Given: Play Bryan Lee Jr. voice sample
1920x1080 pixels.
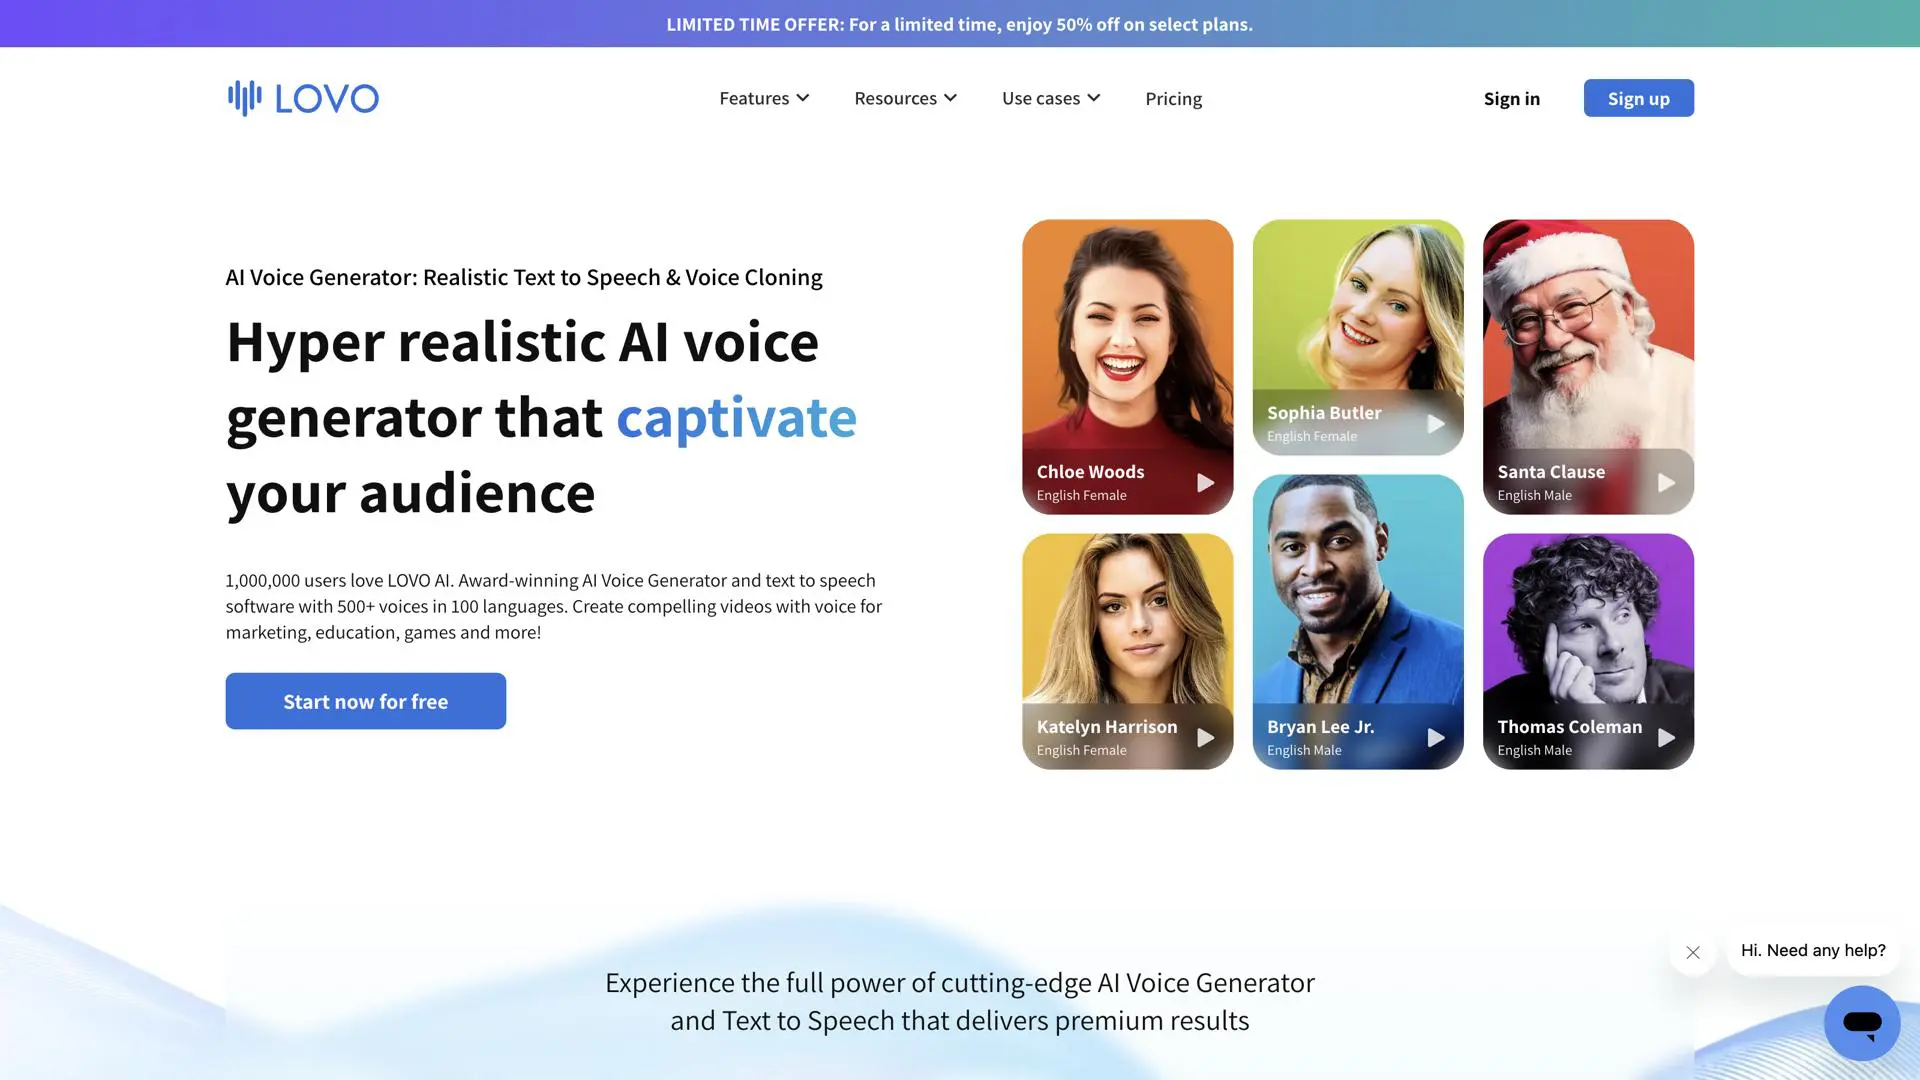Looking at the screenshot, I should (x=1435, y=738).
